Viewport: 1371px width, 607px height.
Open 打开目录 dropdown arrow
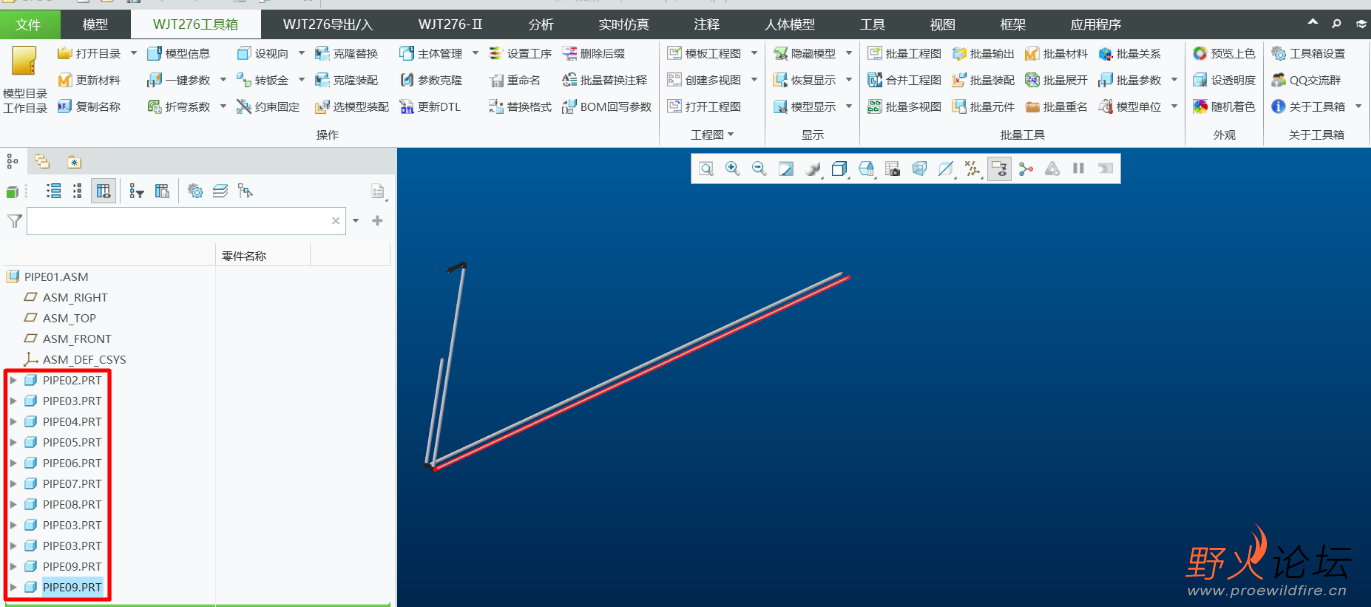click(134, 54)
